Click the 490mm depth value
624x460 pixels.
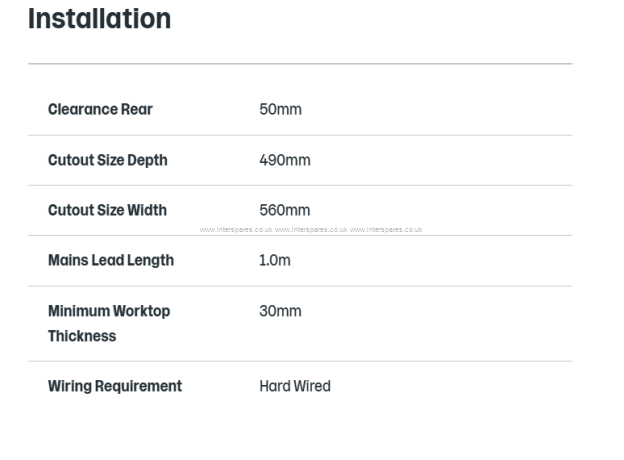(x=285, y=160)
